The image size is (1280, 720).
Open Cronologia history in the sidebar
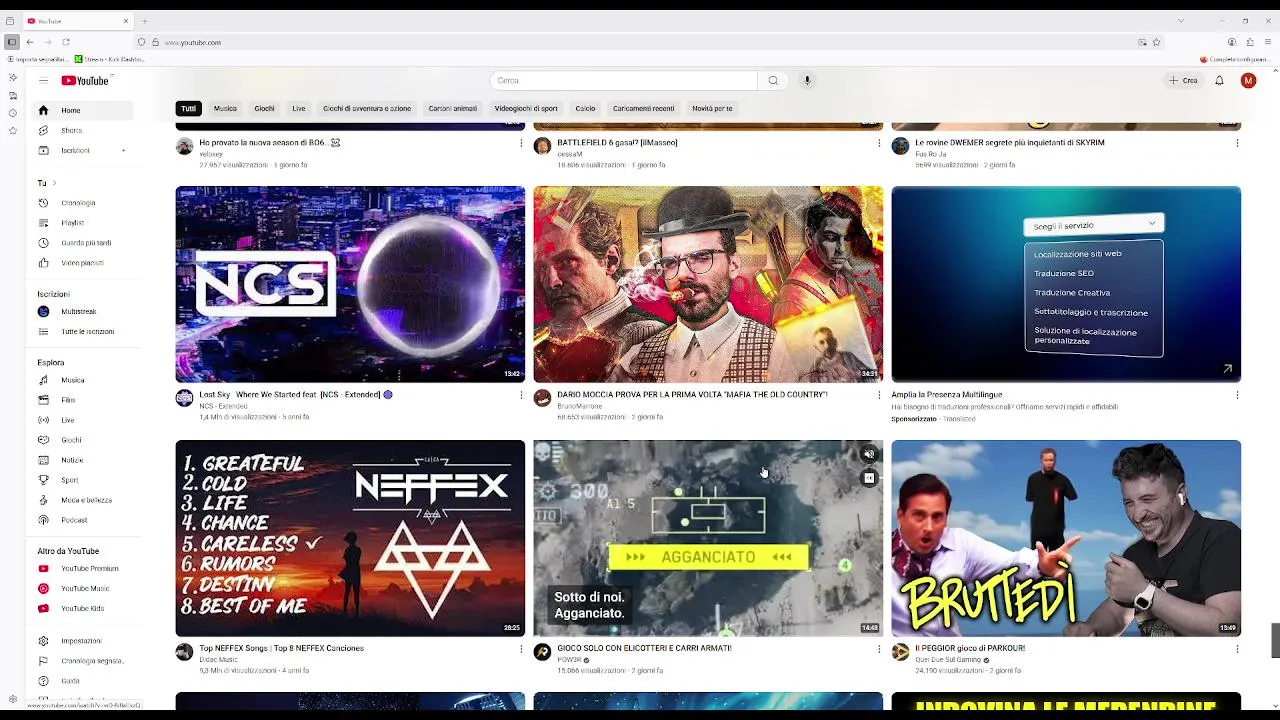tap(78, 203)
